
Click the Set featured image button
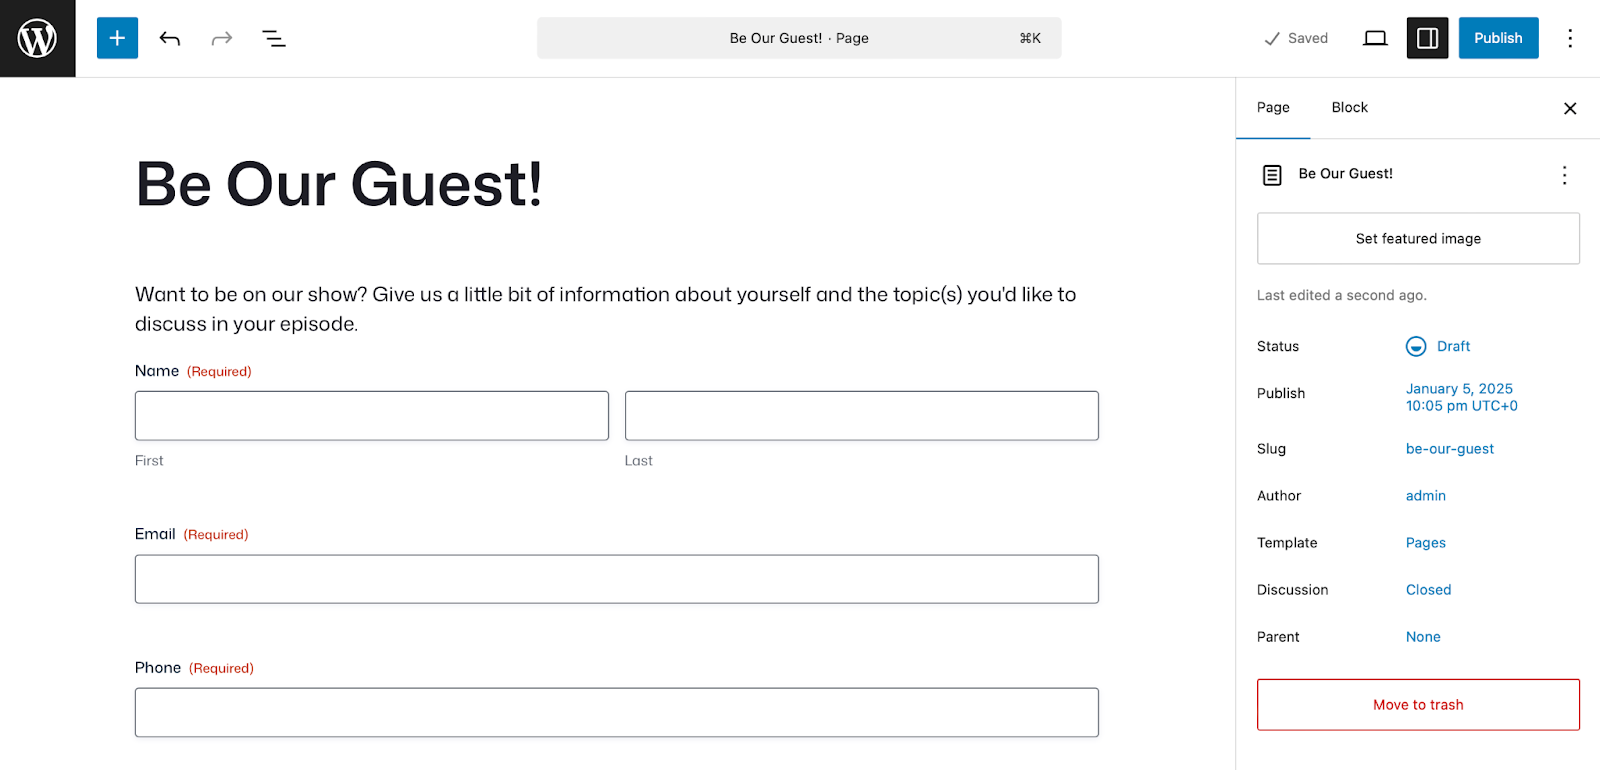[1418, 238]
